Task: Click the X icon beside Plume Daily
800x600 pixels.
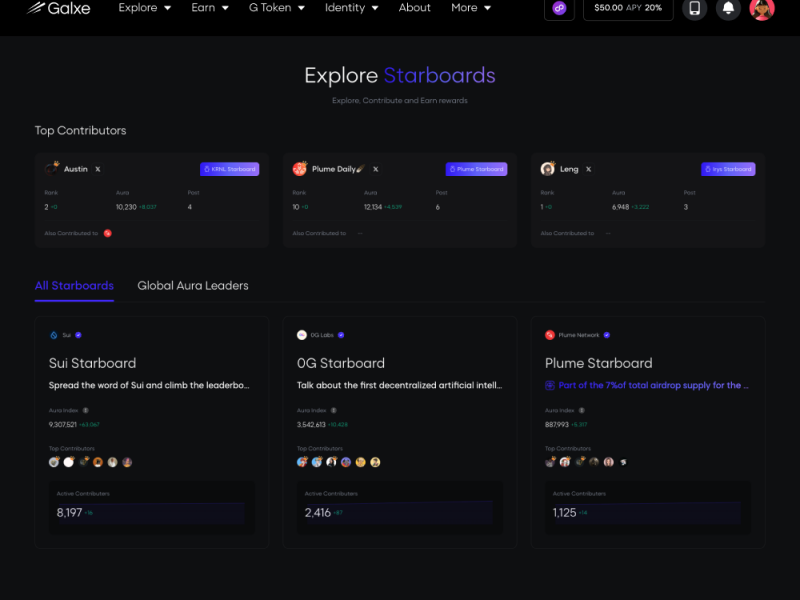Action: point(376,169)
